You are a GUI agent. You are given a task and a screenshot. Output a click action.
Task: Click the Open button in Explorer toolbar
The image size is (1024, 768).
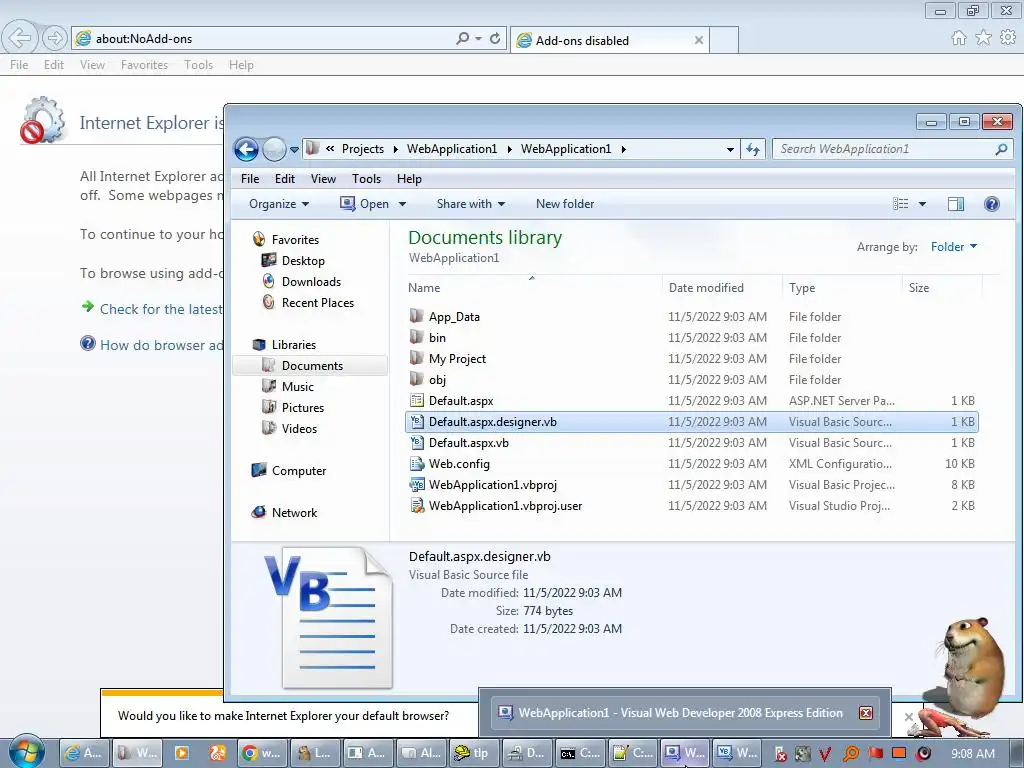click(364, 204)
